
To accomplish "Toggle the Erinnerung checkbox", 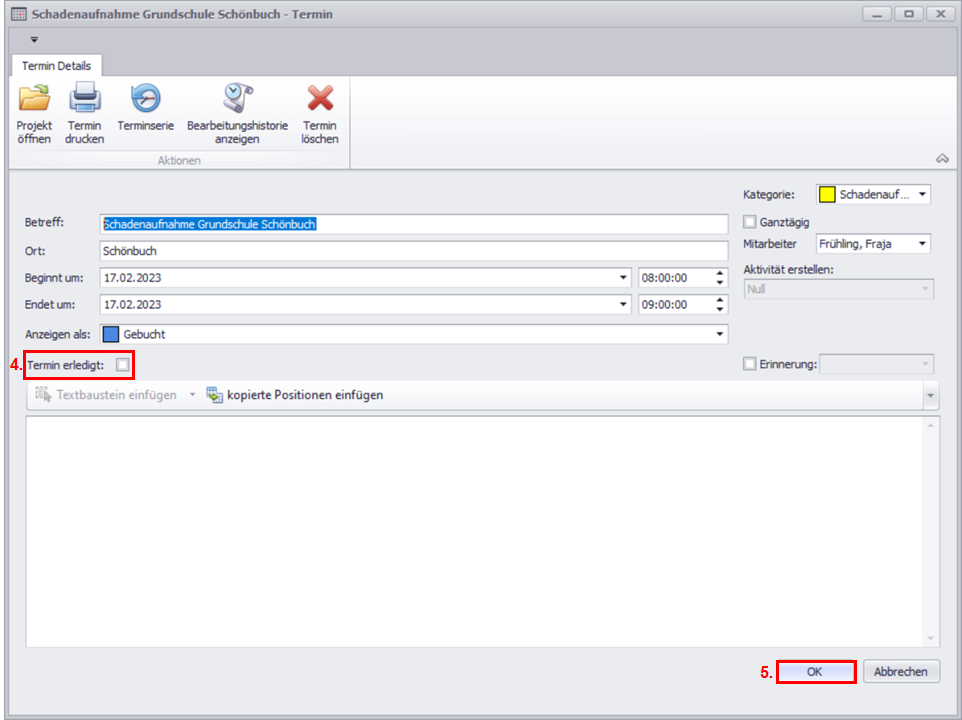I will (x=750, y=365).
